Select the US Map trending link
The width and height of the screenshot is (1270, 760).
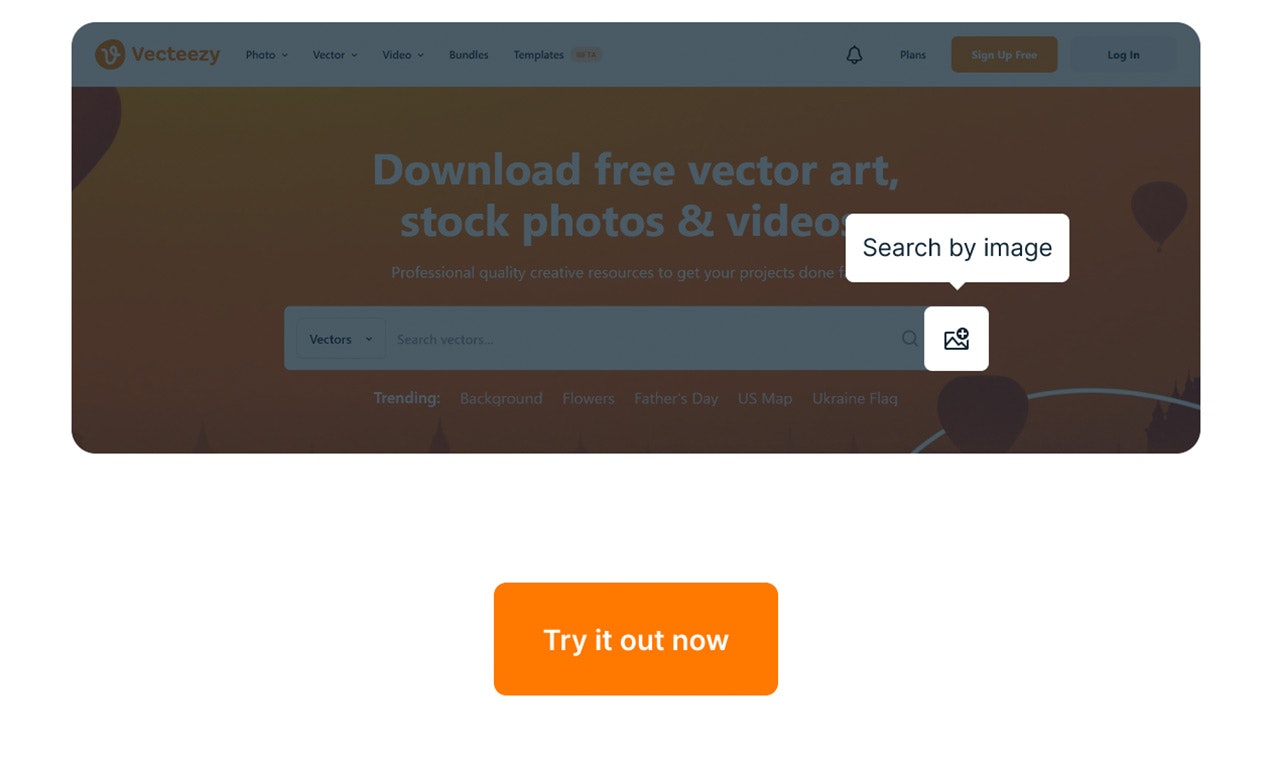point(765,398)
